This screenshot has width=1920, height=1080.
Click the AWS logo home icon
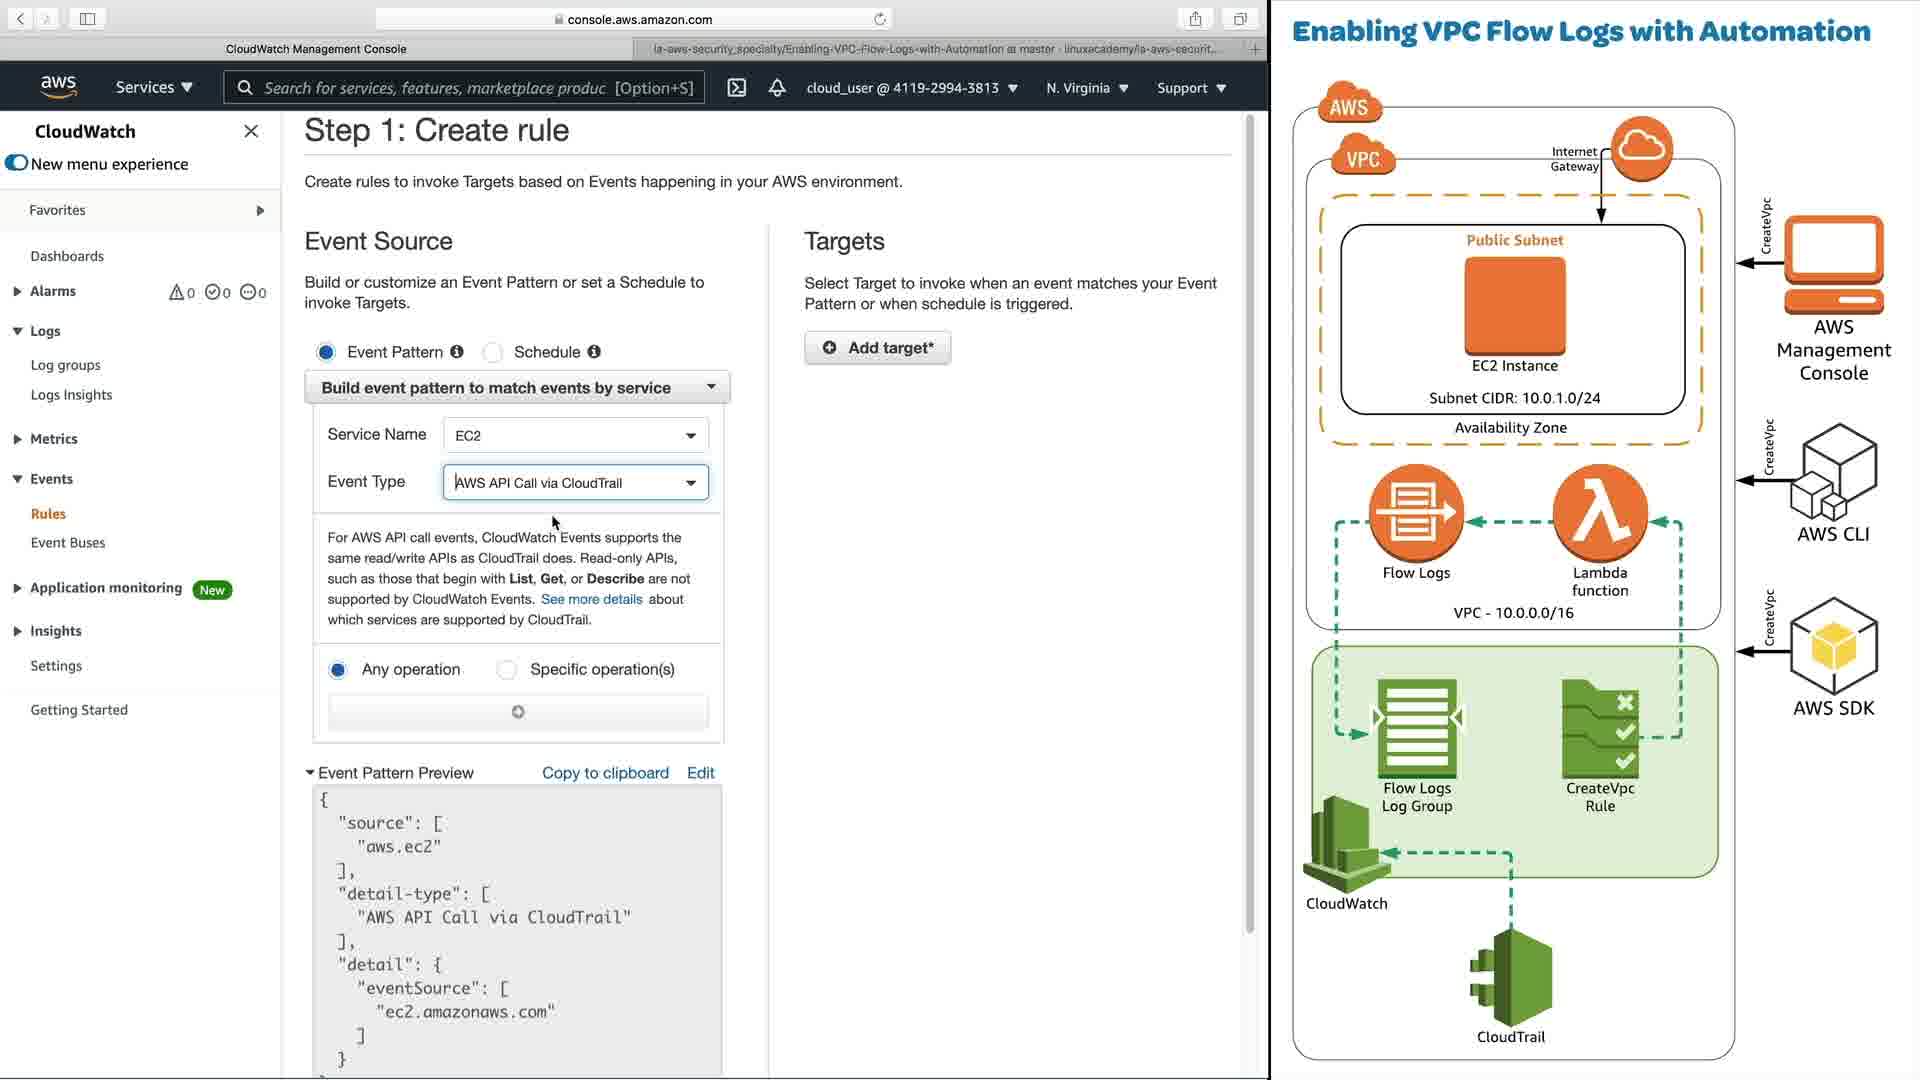point(59,87)
